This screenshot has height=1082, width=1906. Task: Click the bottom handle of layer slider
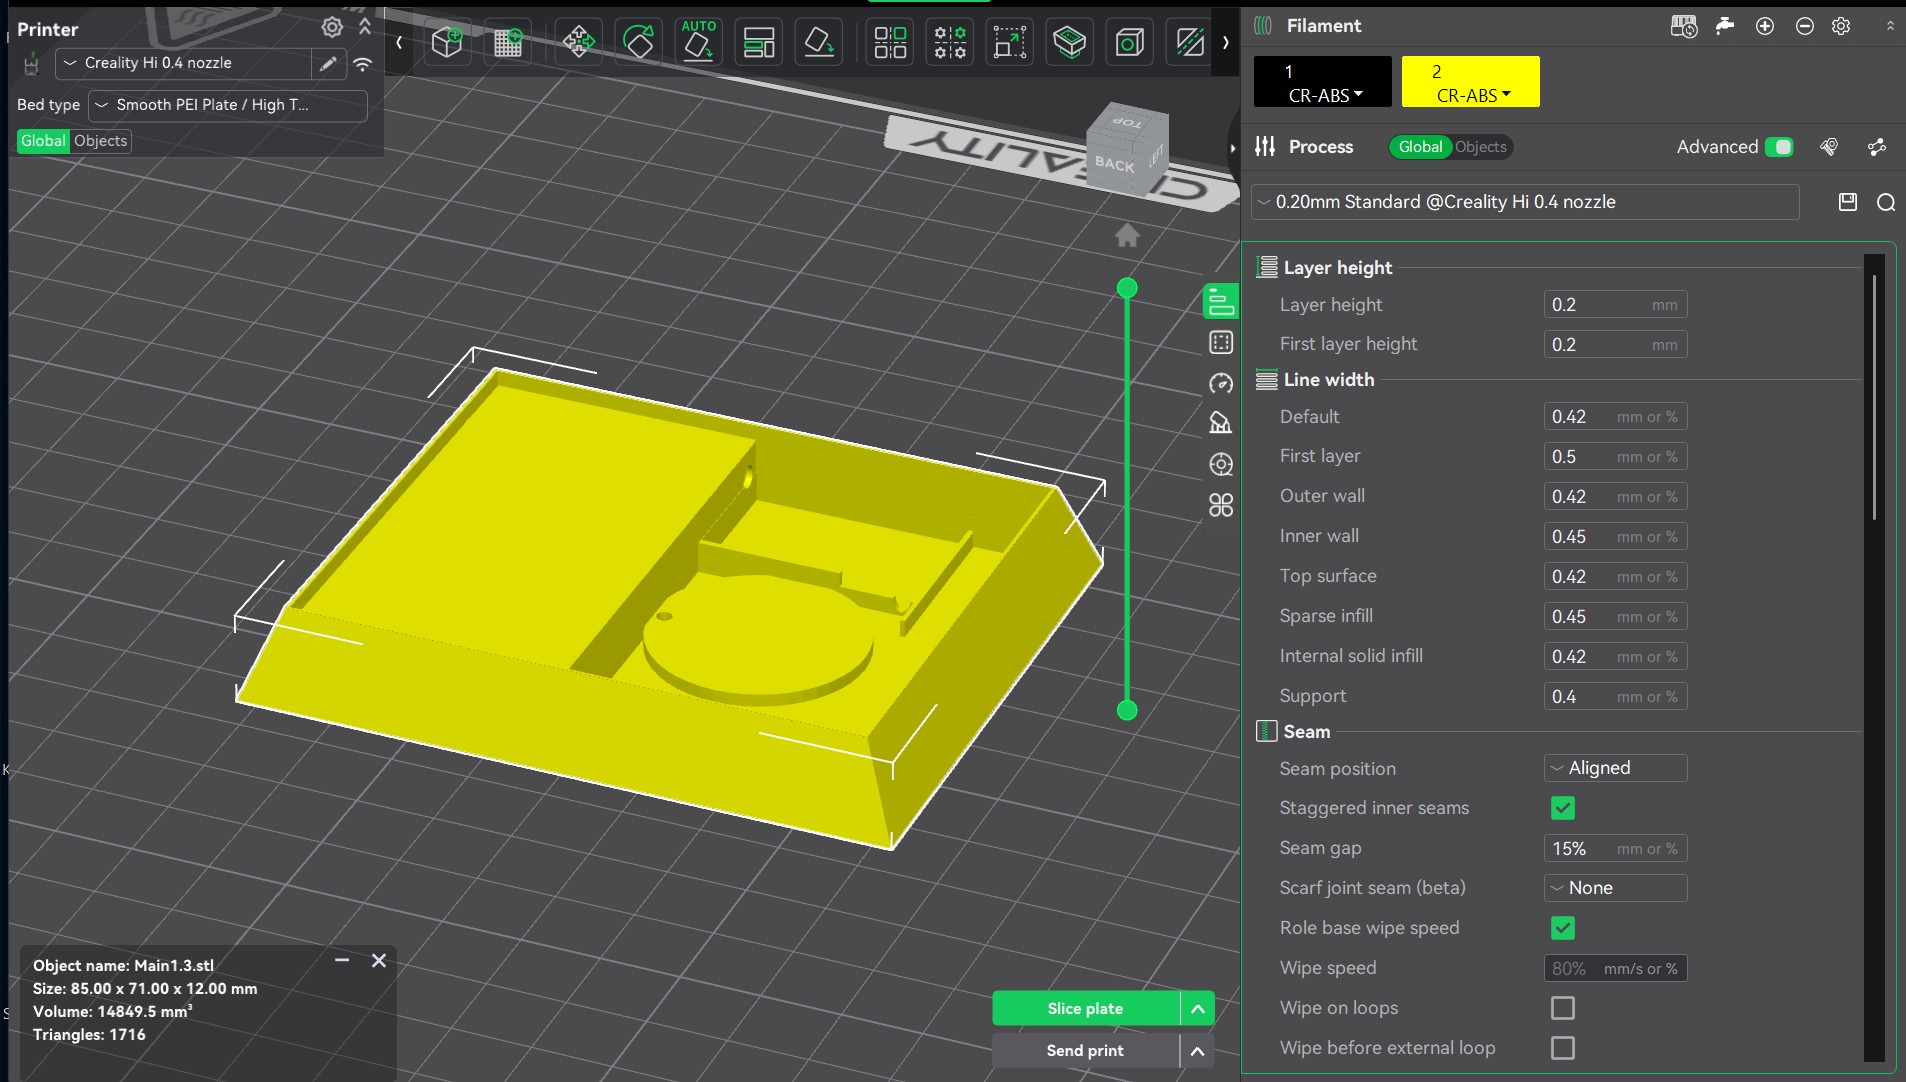tap(1127, 711)
